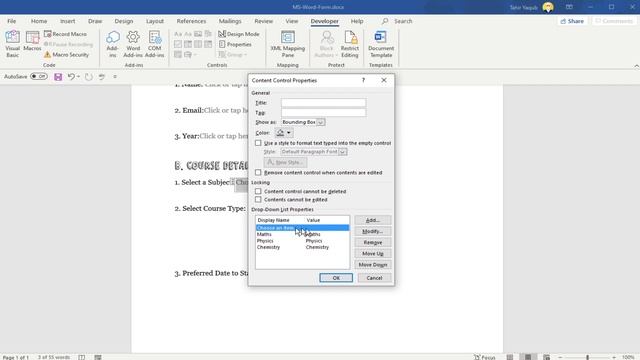
Task: Toggle Design Mode in Controls group
Action: [x=239, y=34]
